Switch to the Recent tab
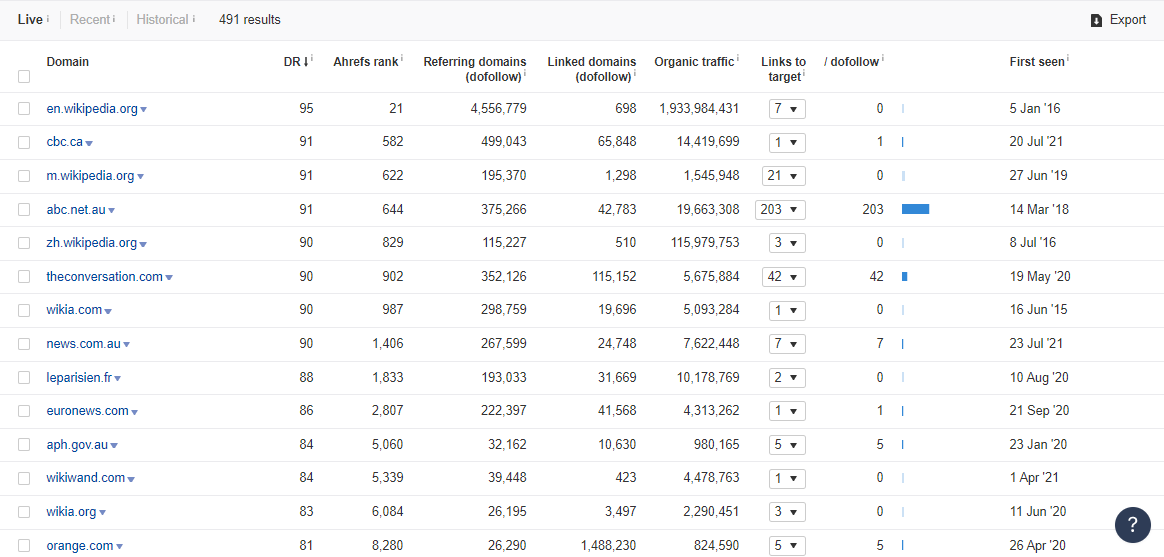This screenshot has width=1164, height=557. pyautogui.click(x=89, y=20)
